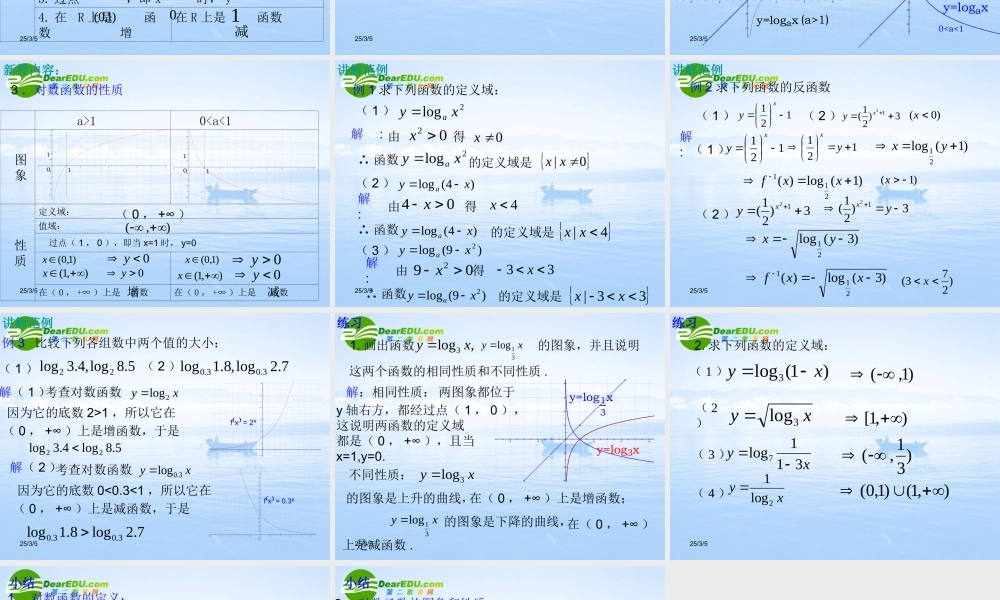1000x600 pixels.
Task: Click the conclusion log₂3.4 < log₂8.5
Action: coord(75,448)
